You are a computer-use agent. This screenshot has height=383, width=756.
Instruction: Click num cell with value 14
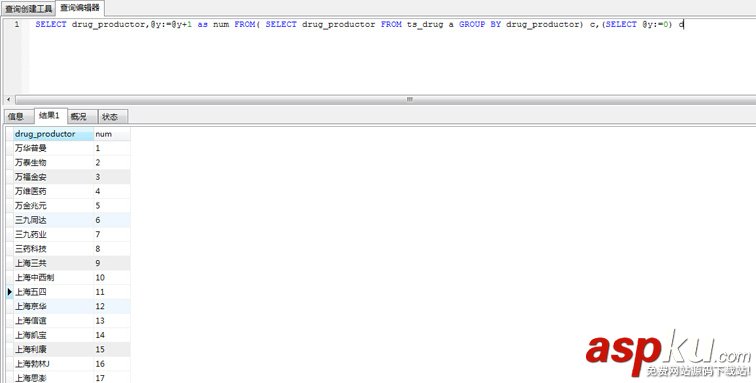click(x=112, y=335)
